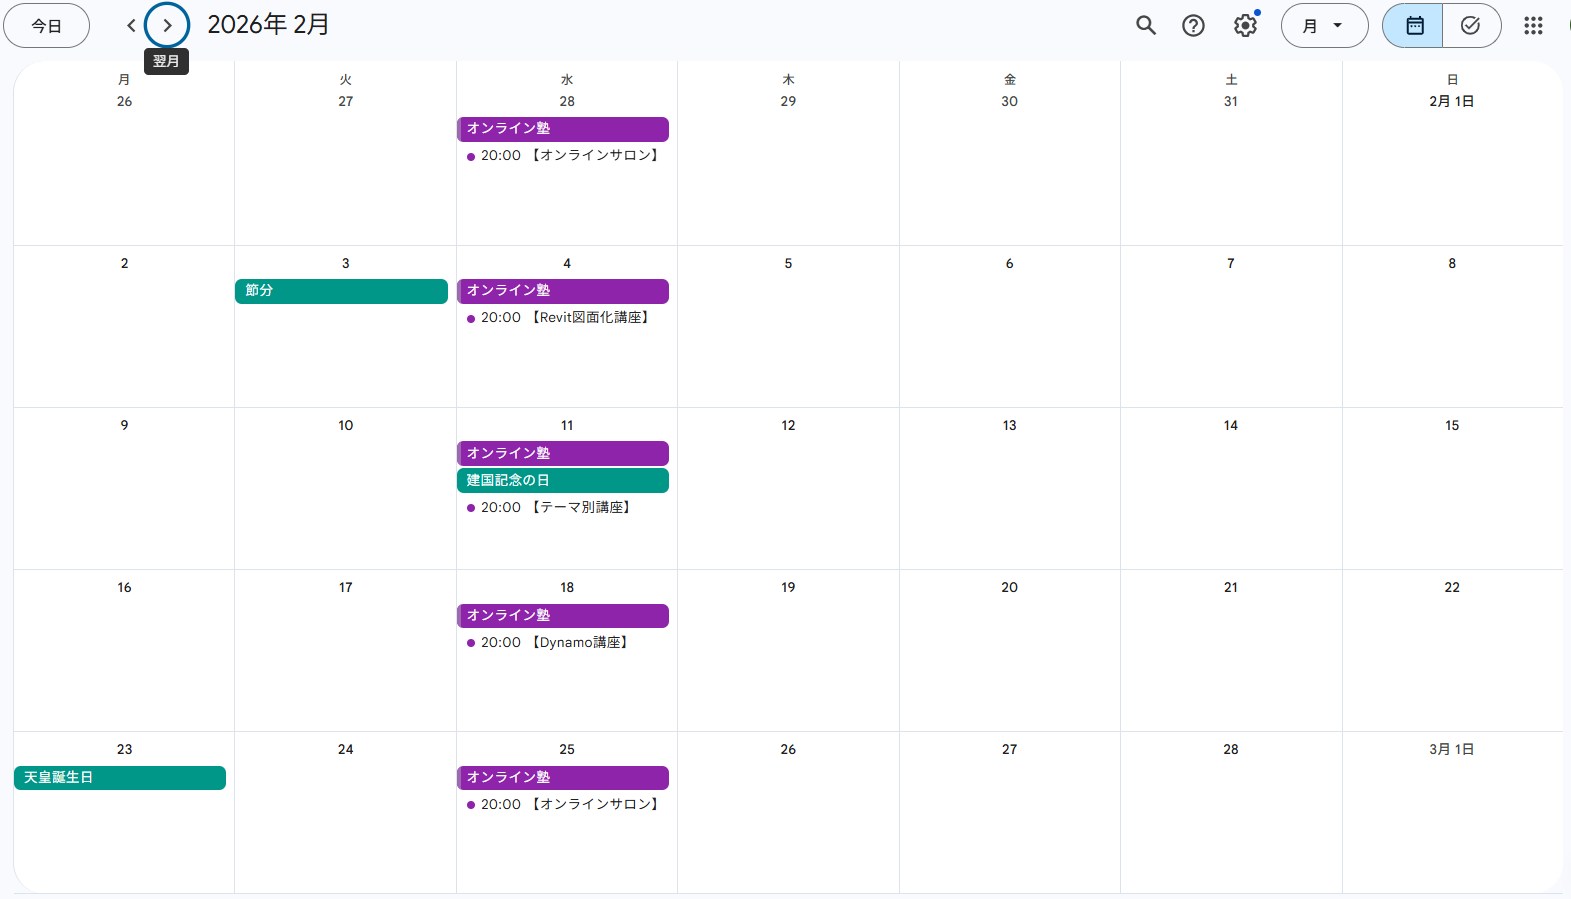Image resolution: width=1571 pixels, height=899 pixels.
Task: Expand the 月 view selector dropdown
Action: click(x=1324, y=26)
